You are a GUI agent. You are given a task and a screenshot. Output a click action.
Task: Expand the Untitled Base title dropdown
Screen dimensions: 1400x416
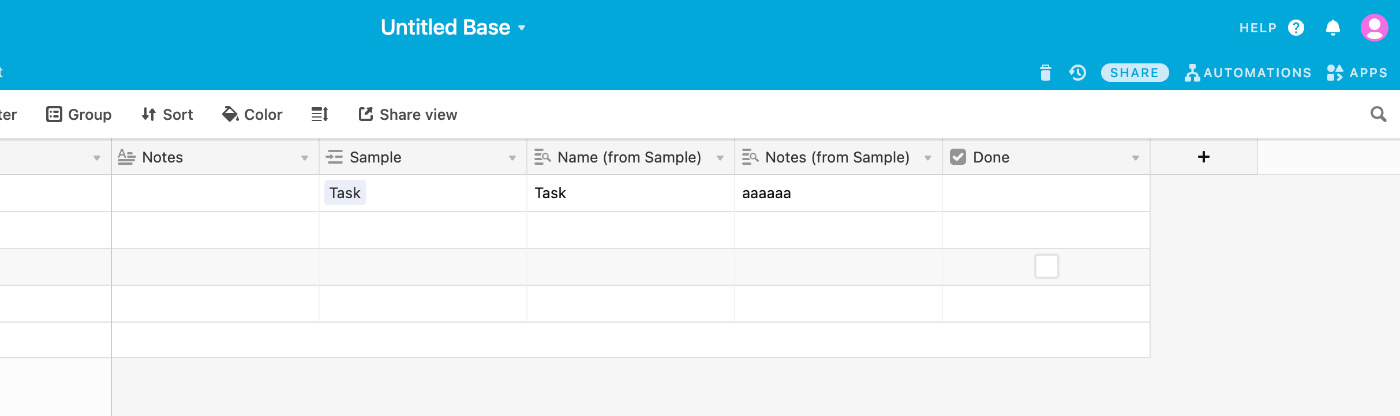(521, 29)
